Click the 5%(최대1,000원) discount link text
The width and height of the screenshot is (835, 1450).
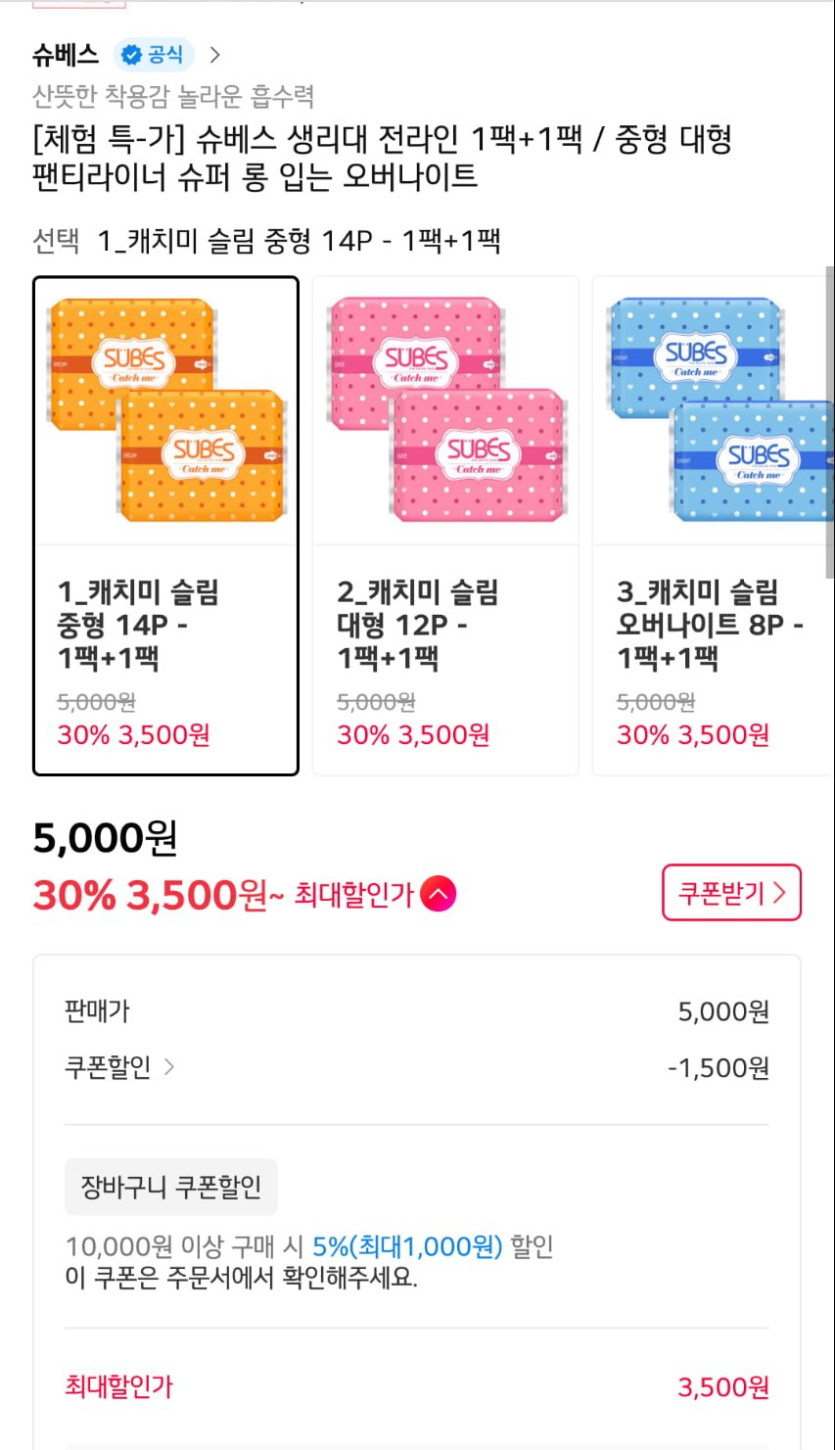[406, 1247]
